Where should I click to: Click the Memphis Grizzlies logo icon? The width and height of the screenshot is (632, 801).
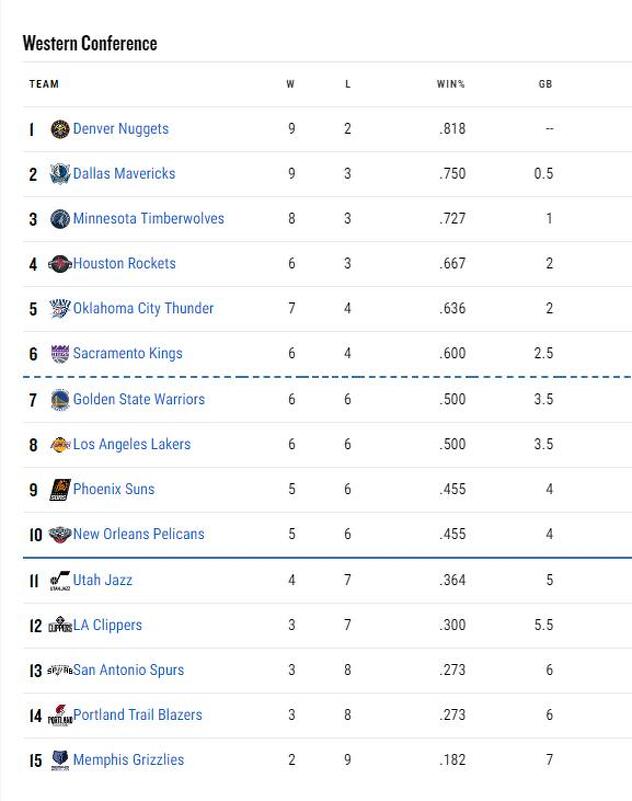coord(60,761)
